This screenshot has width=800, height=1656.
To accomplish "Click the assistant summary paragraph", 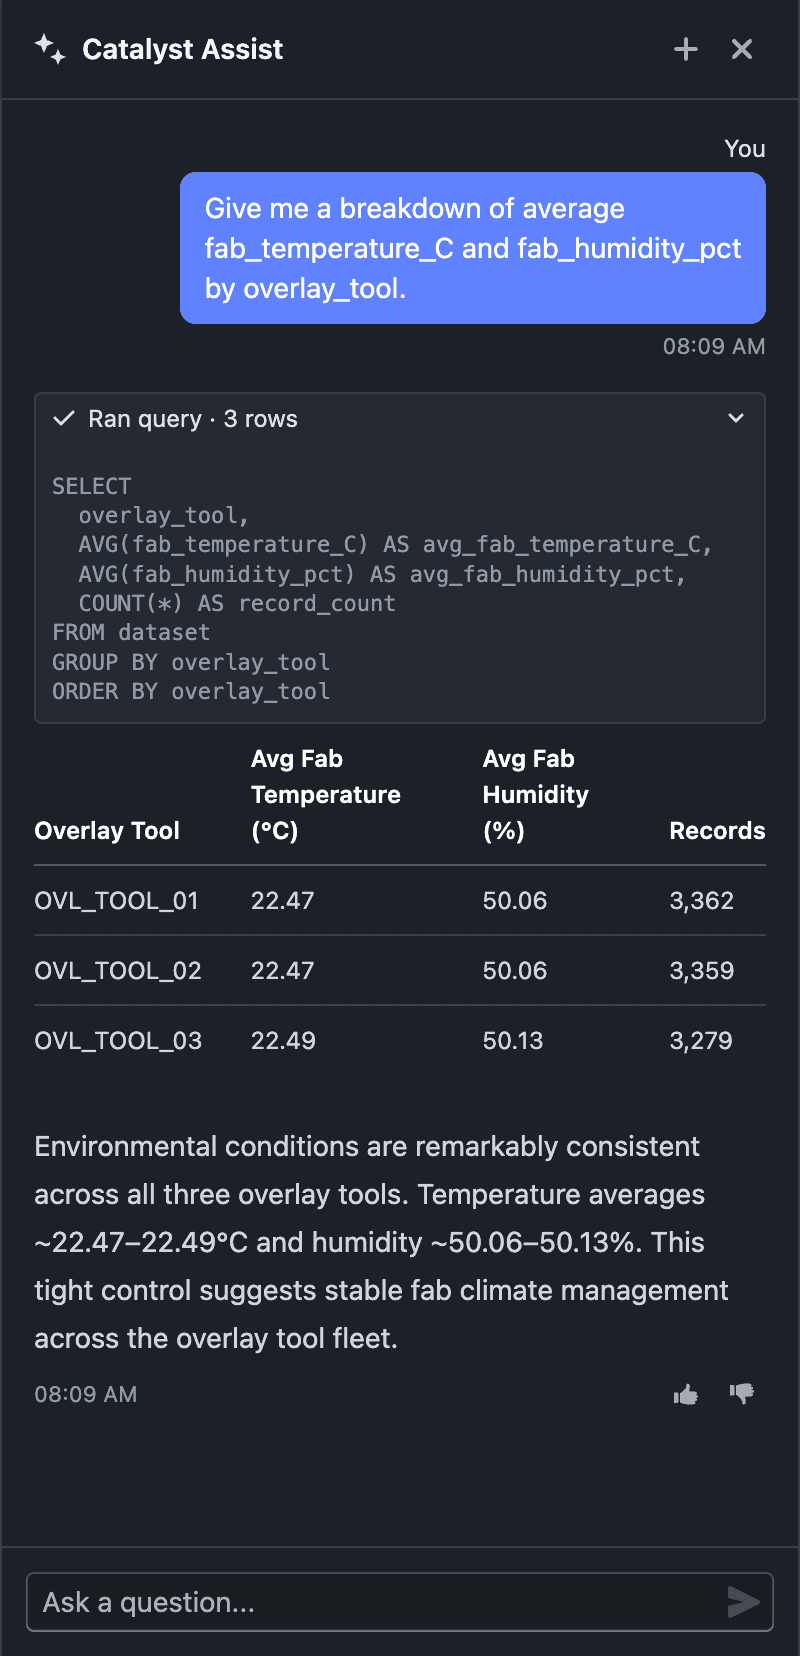I will (382, 1242).
